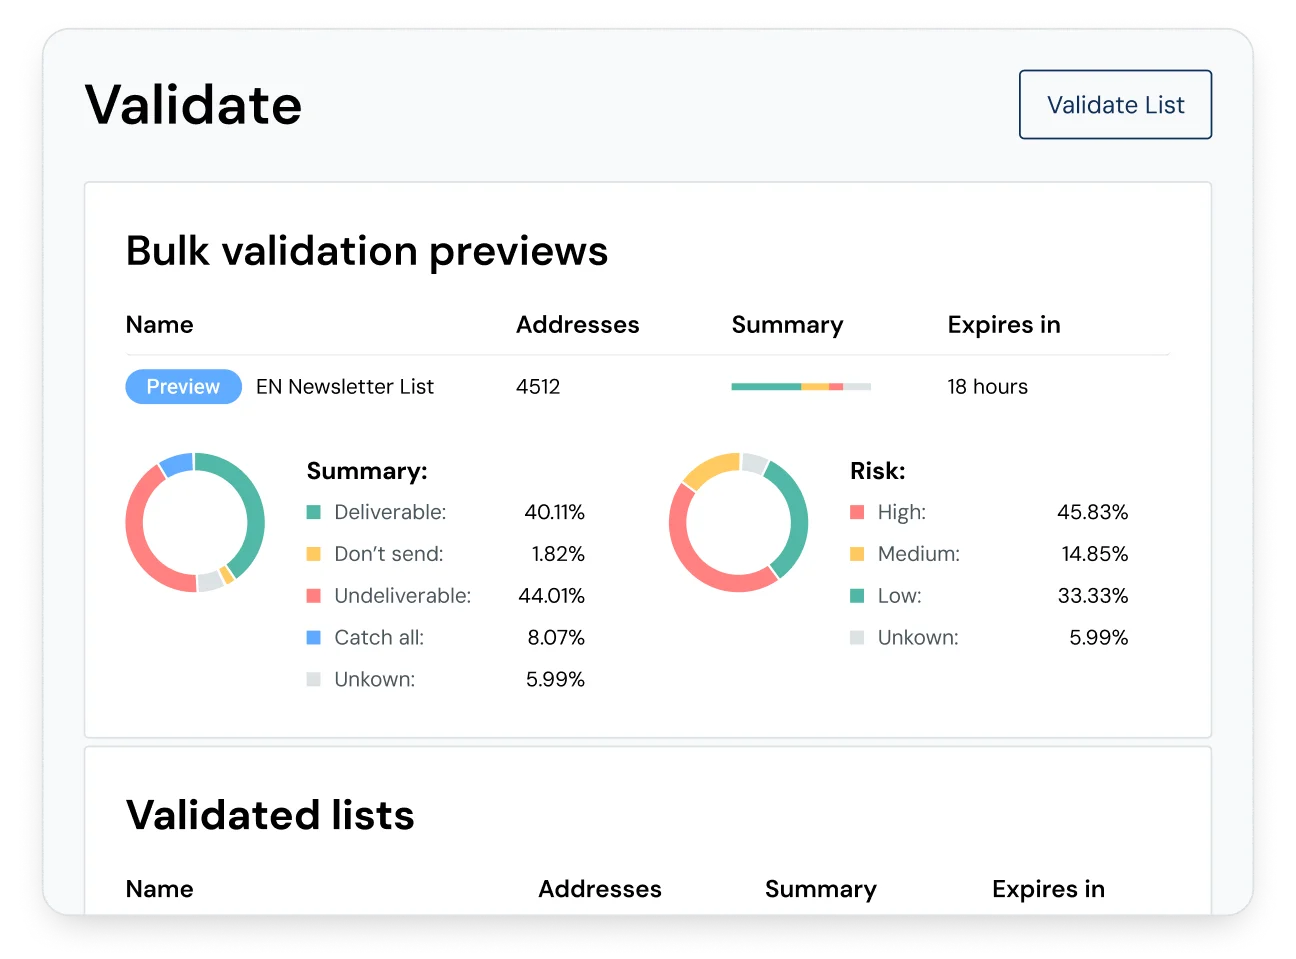The image size is (1296, 959).
Task: Click the 33.33% value
Action: [x=1093, y=596]
